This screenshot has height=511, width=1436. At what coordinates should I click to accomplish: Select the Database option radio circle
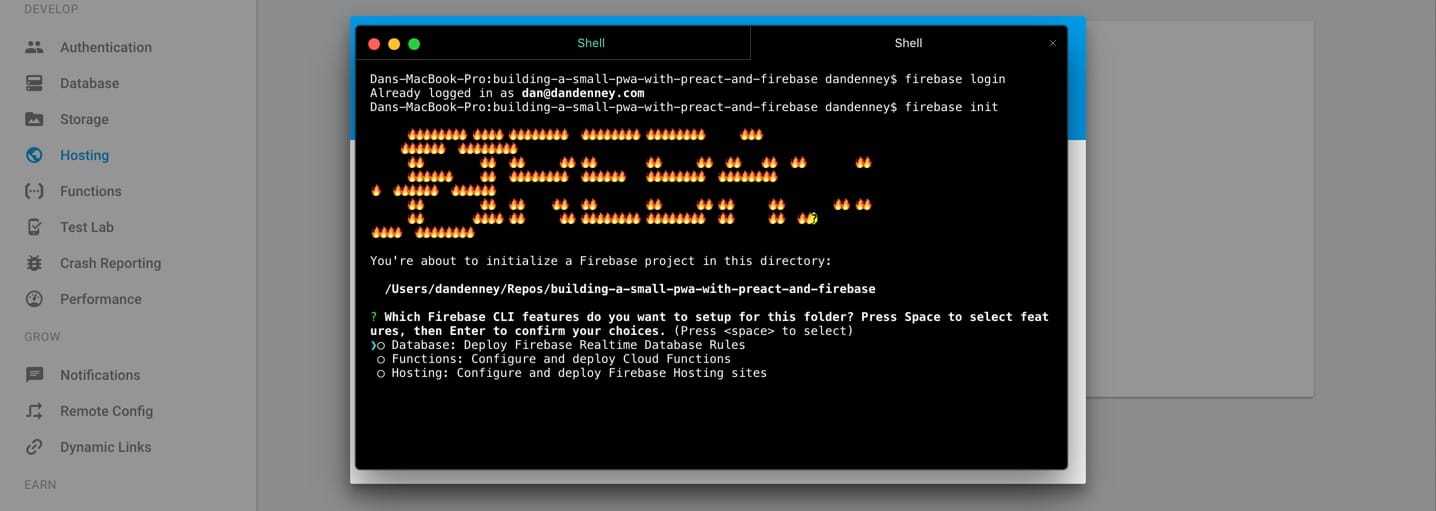pyautogui.click(x=381, y=345)
